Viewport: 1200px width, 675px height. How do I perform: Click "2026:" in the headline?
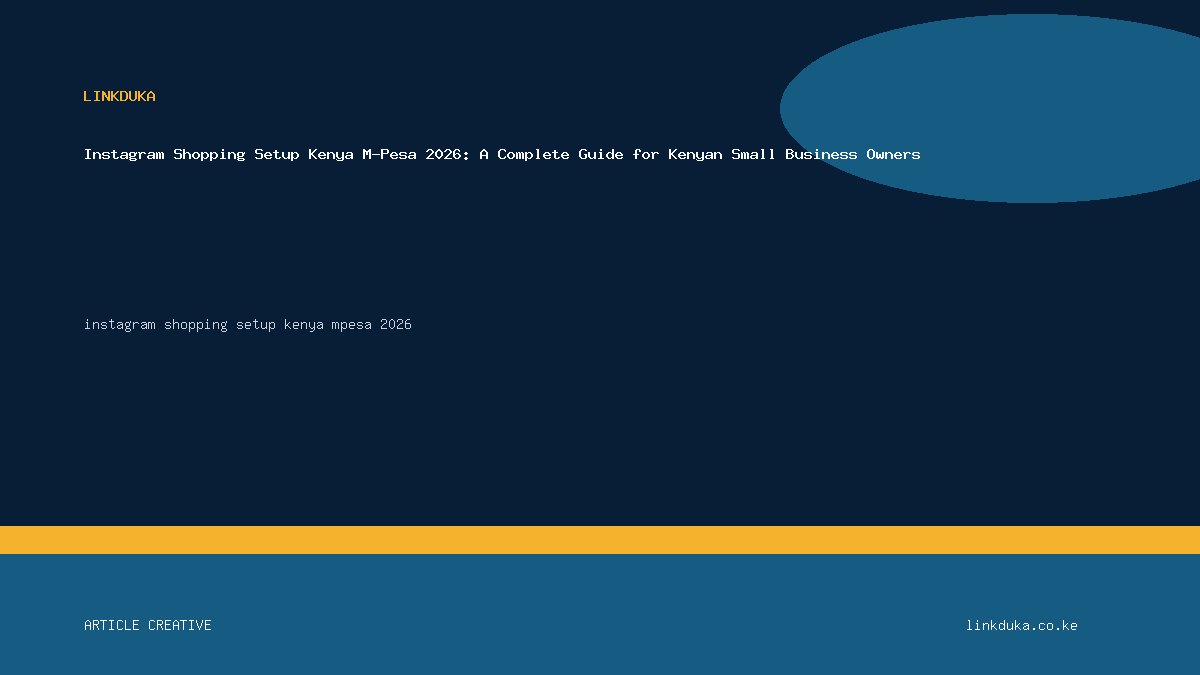click(448, 154)
